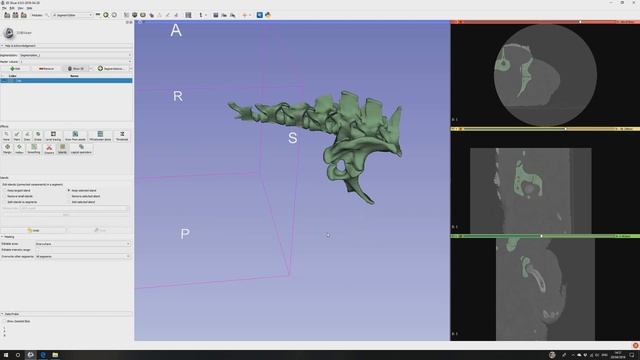640x360 pixels.
Task: Select the Fill between slices effect
Action: [100, 136]
